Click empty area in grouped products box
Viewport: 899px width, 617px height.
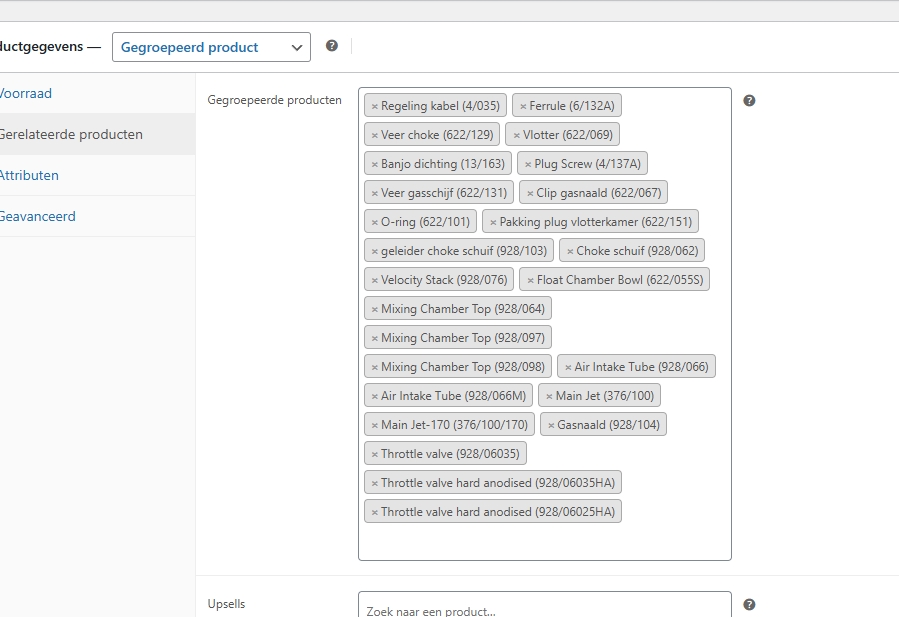(x=544, y=540)
